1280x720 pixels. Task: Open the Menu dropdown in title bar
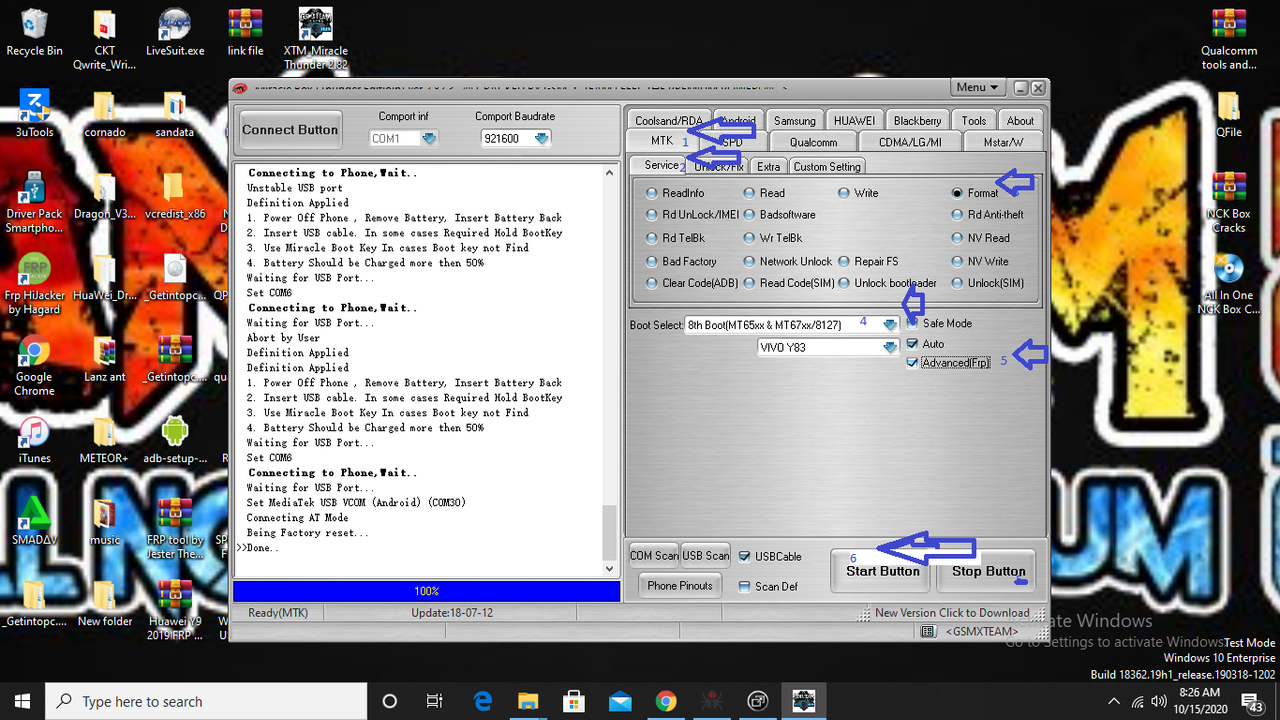click(x=977, y=88)
